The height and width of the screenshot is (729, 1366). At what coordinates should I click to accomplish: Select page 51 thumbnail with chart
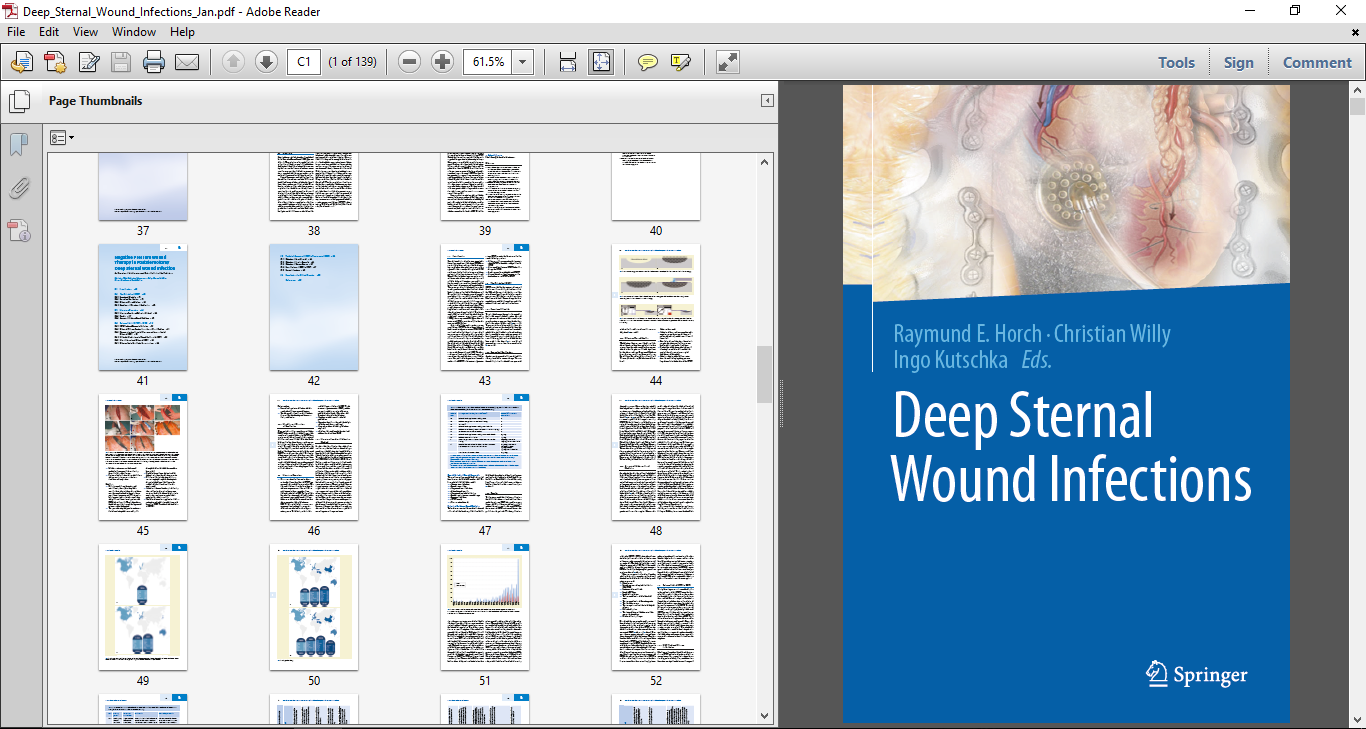(485, 607)
